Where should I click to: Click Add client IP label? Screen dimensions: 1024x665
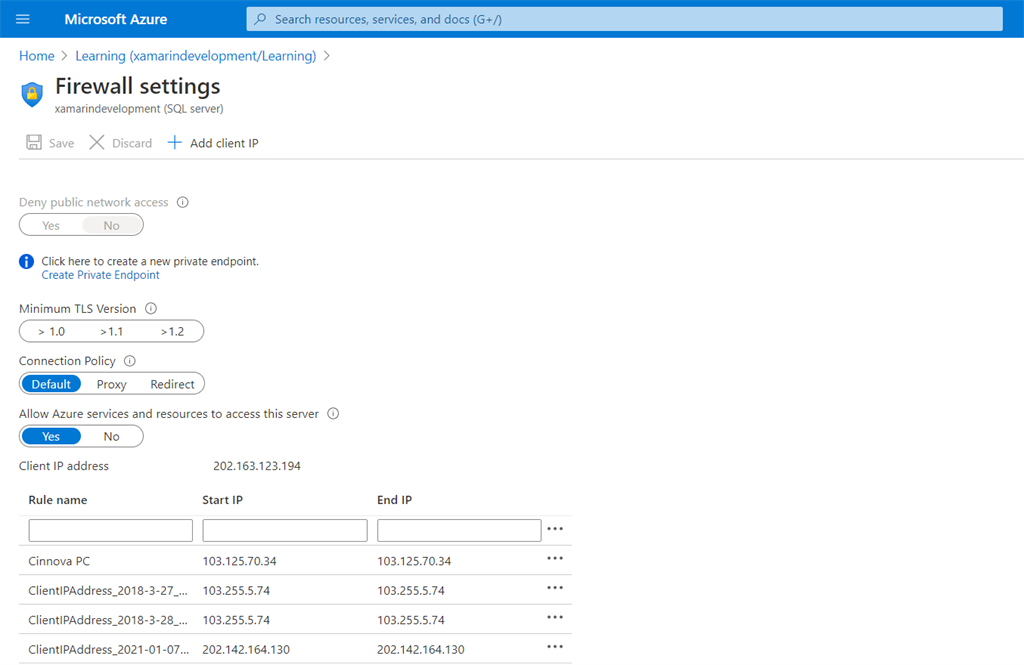[x=224, y=143]
